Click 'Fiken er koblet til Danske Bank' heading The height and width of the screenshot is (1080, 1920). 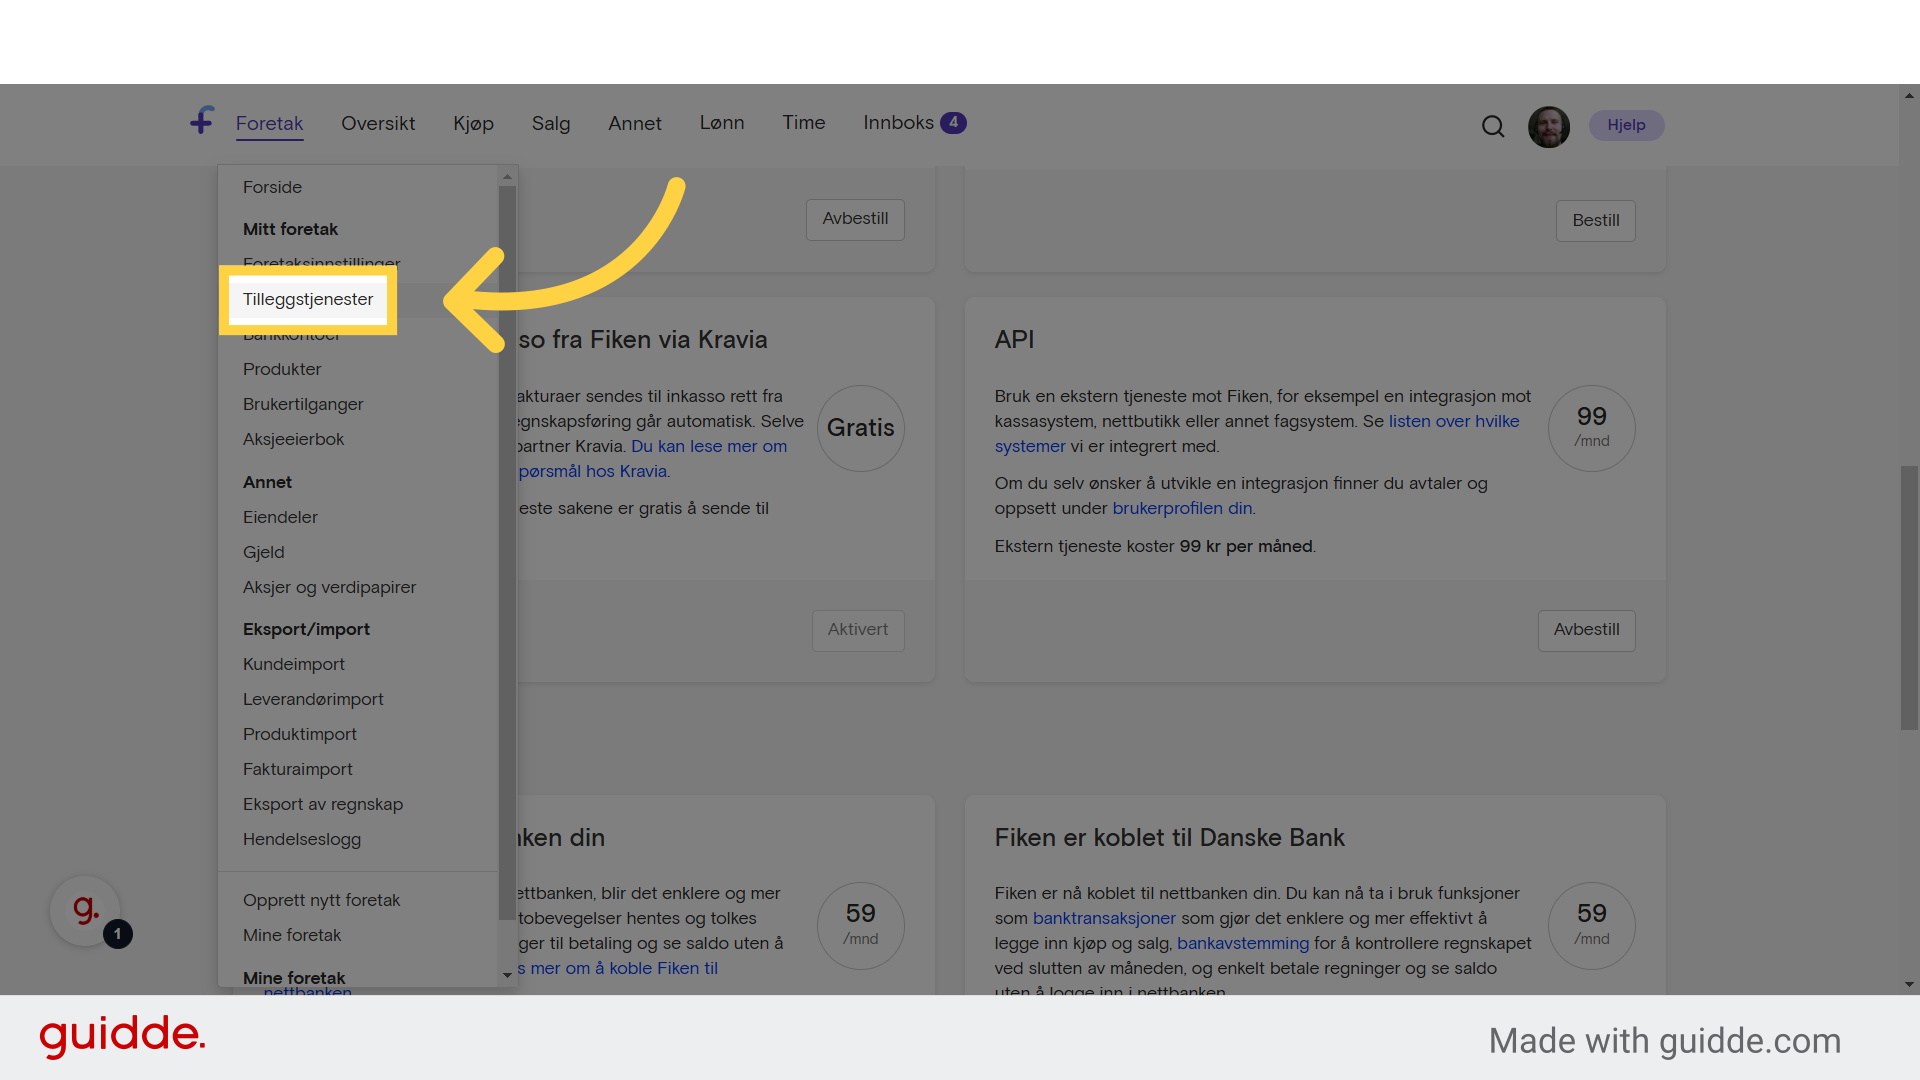coord(1169,838)
